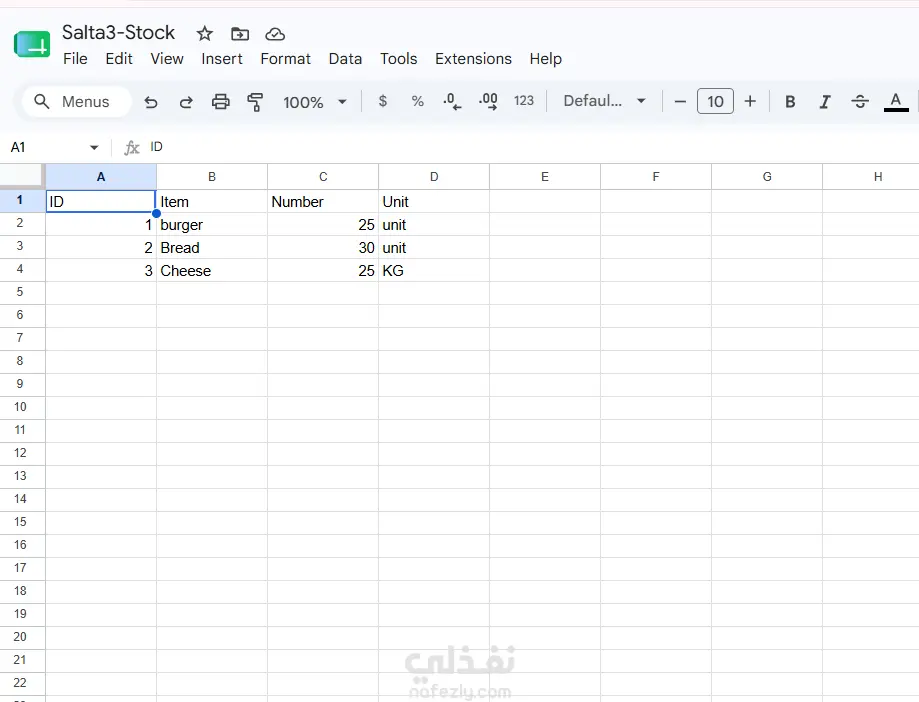Select row 20 header
The image size is (919, 702).
tap(22, 637)
